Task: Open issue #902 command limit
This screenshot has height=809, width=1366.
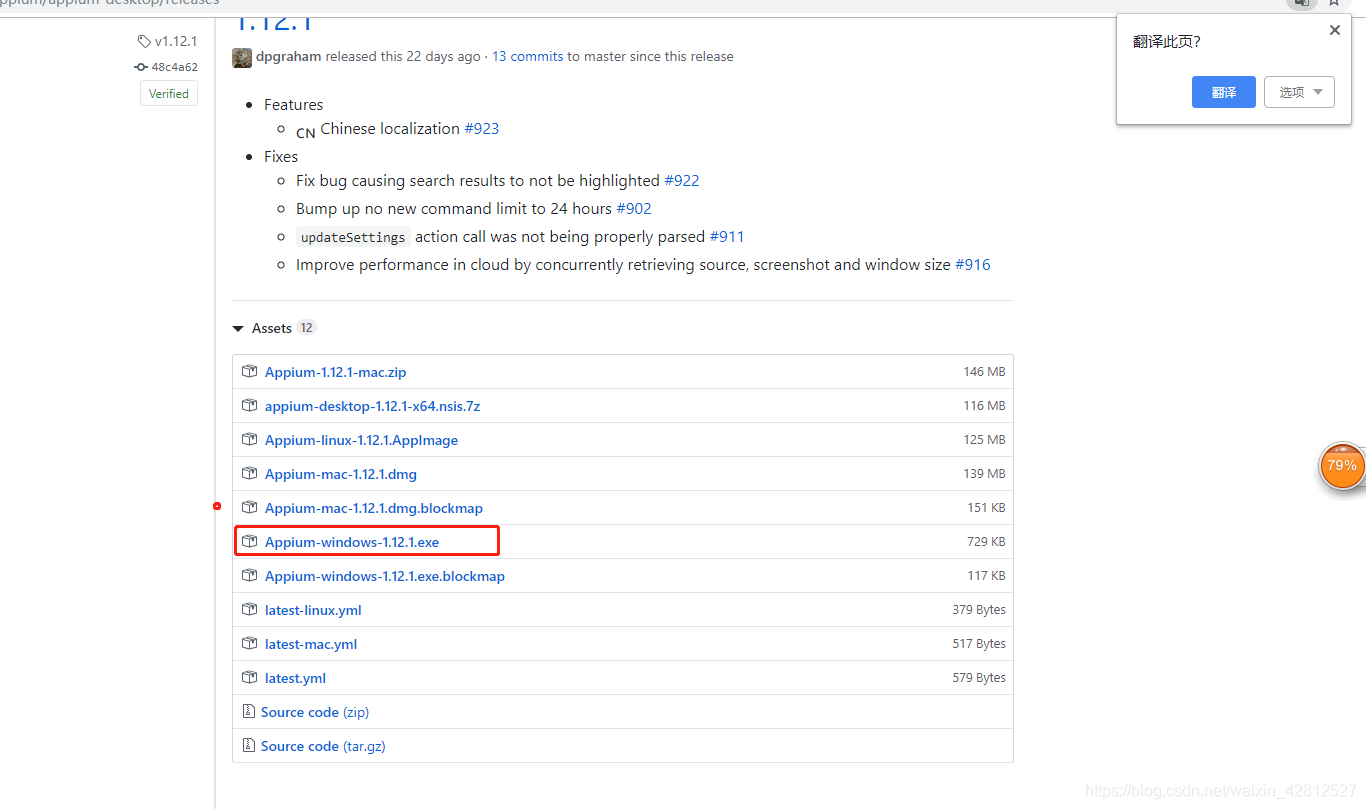Action: tap(634, 208)
